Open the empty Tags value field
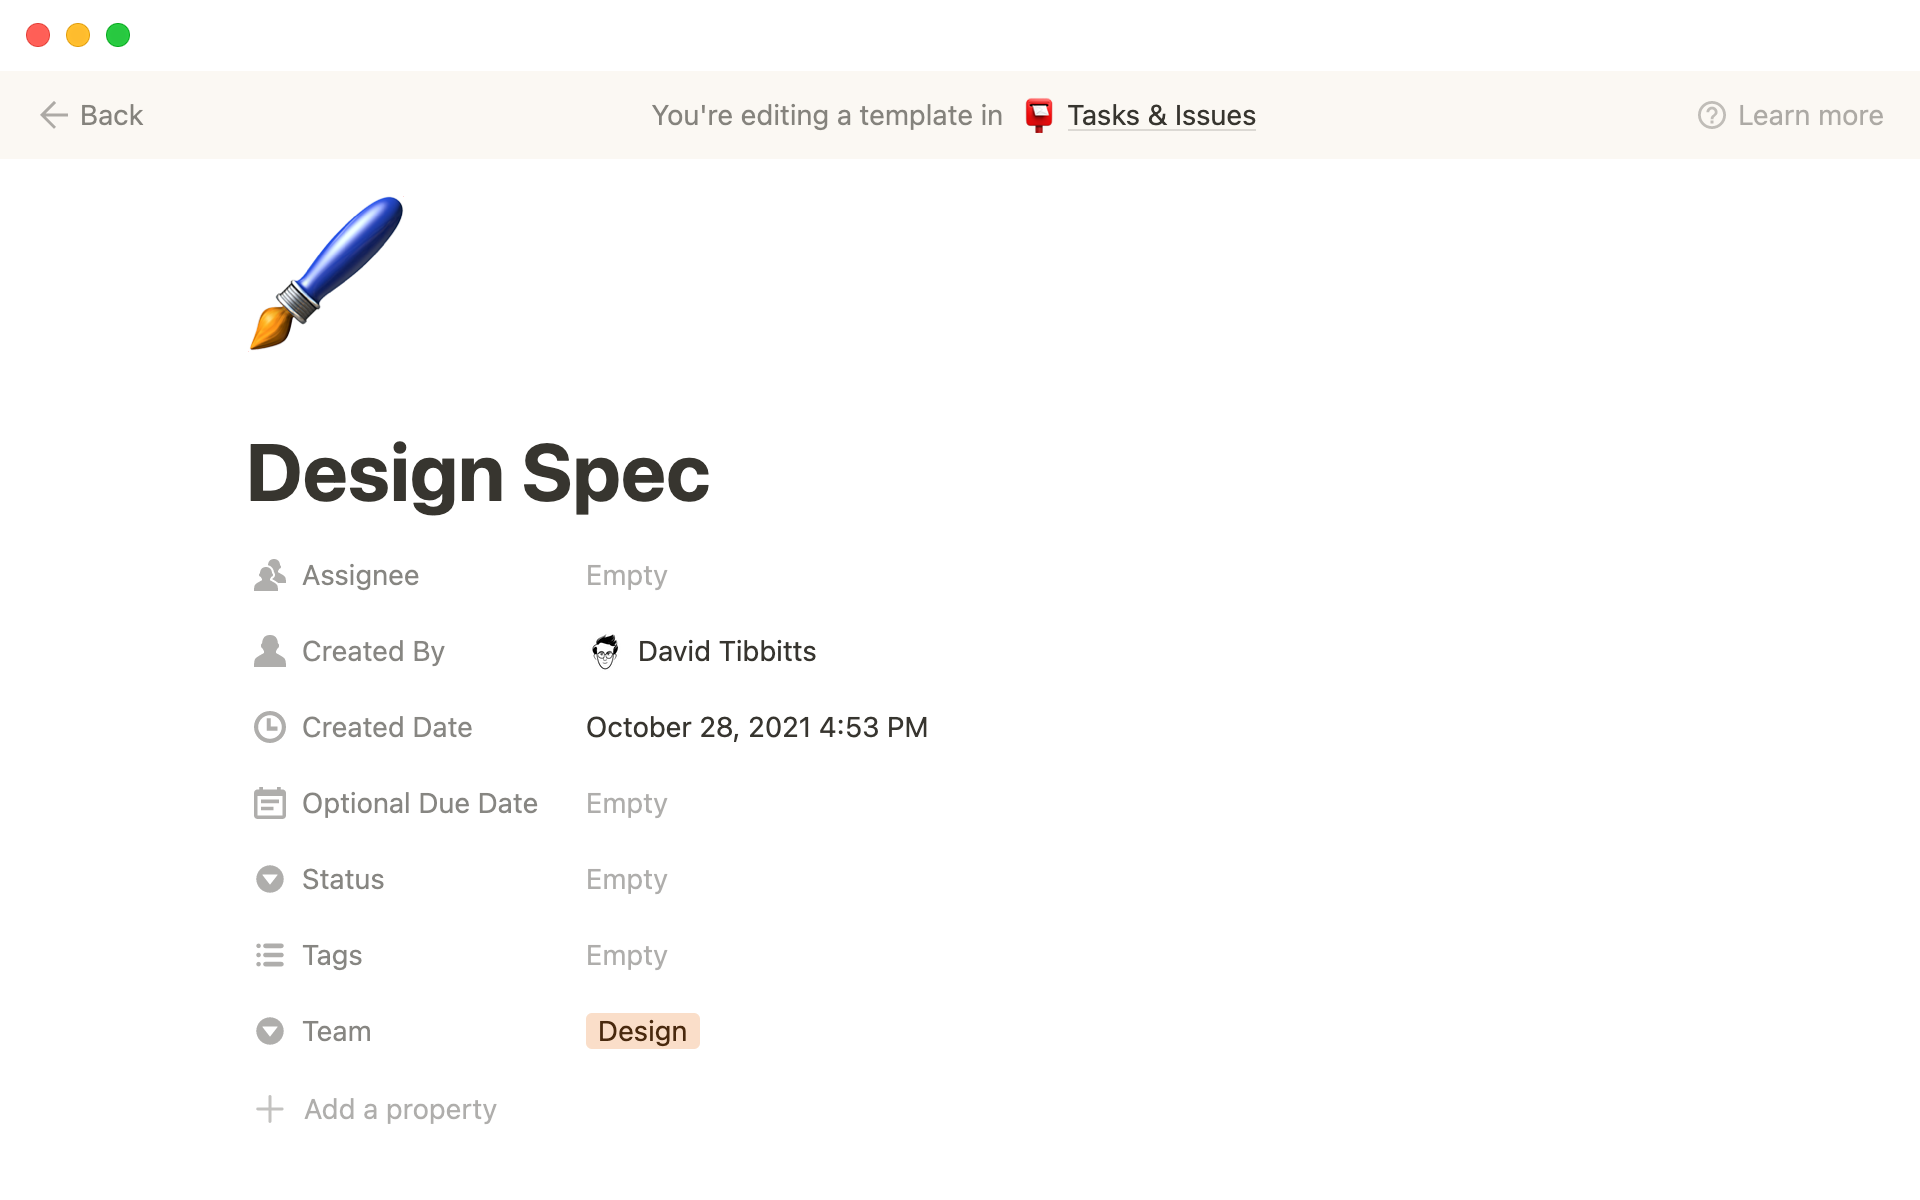Screen dimensions: 1920x1200 (626, 956)
